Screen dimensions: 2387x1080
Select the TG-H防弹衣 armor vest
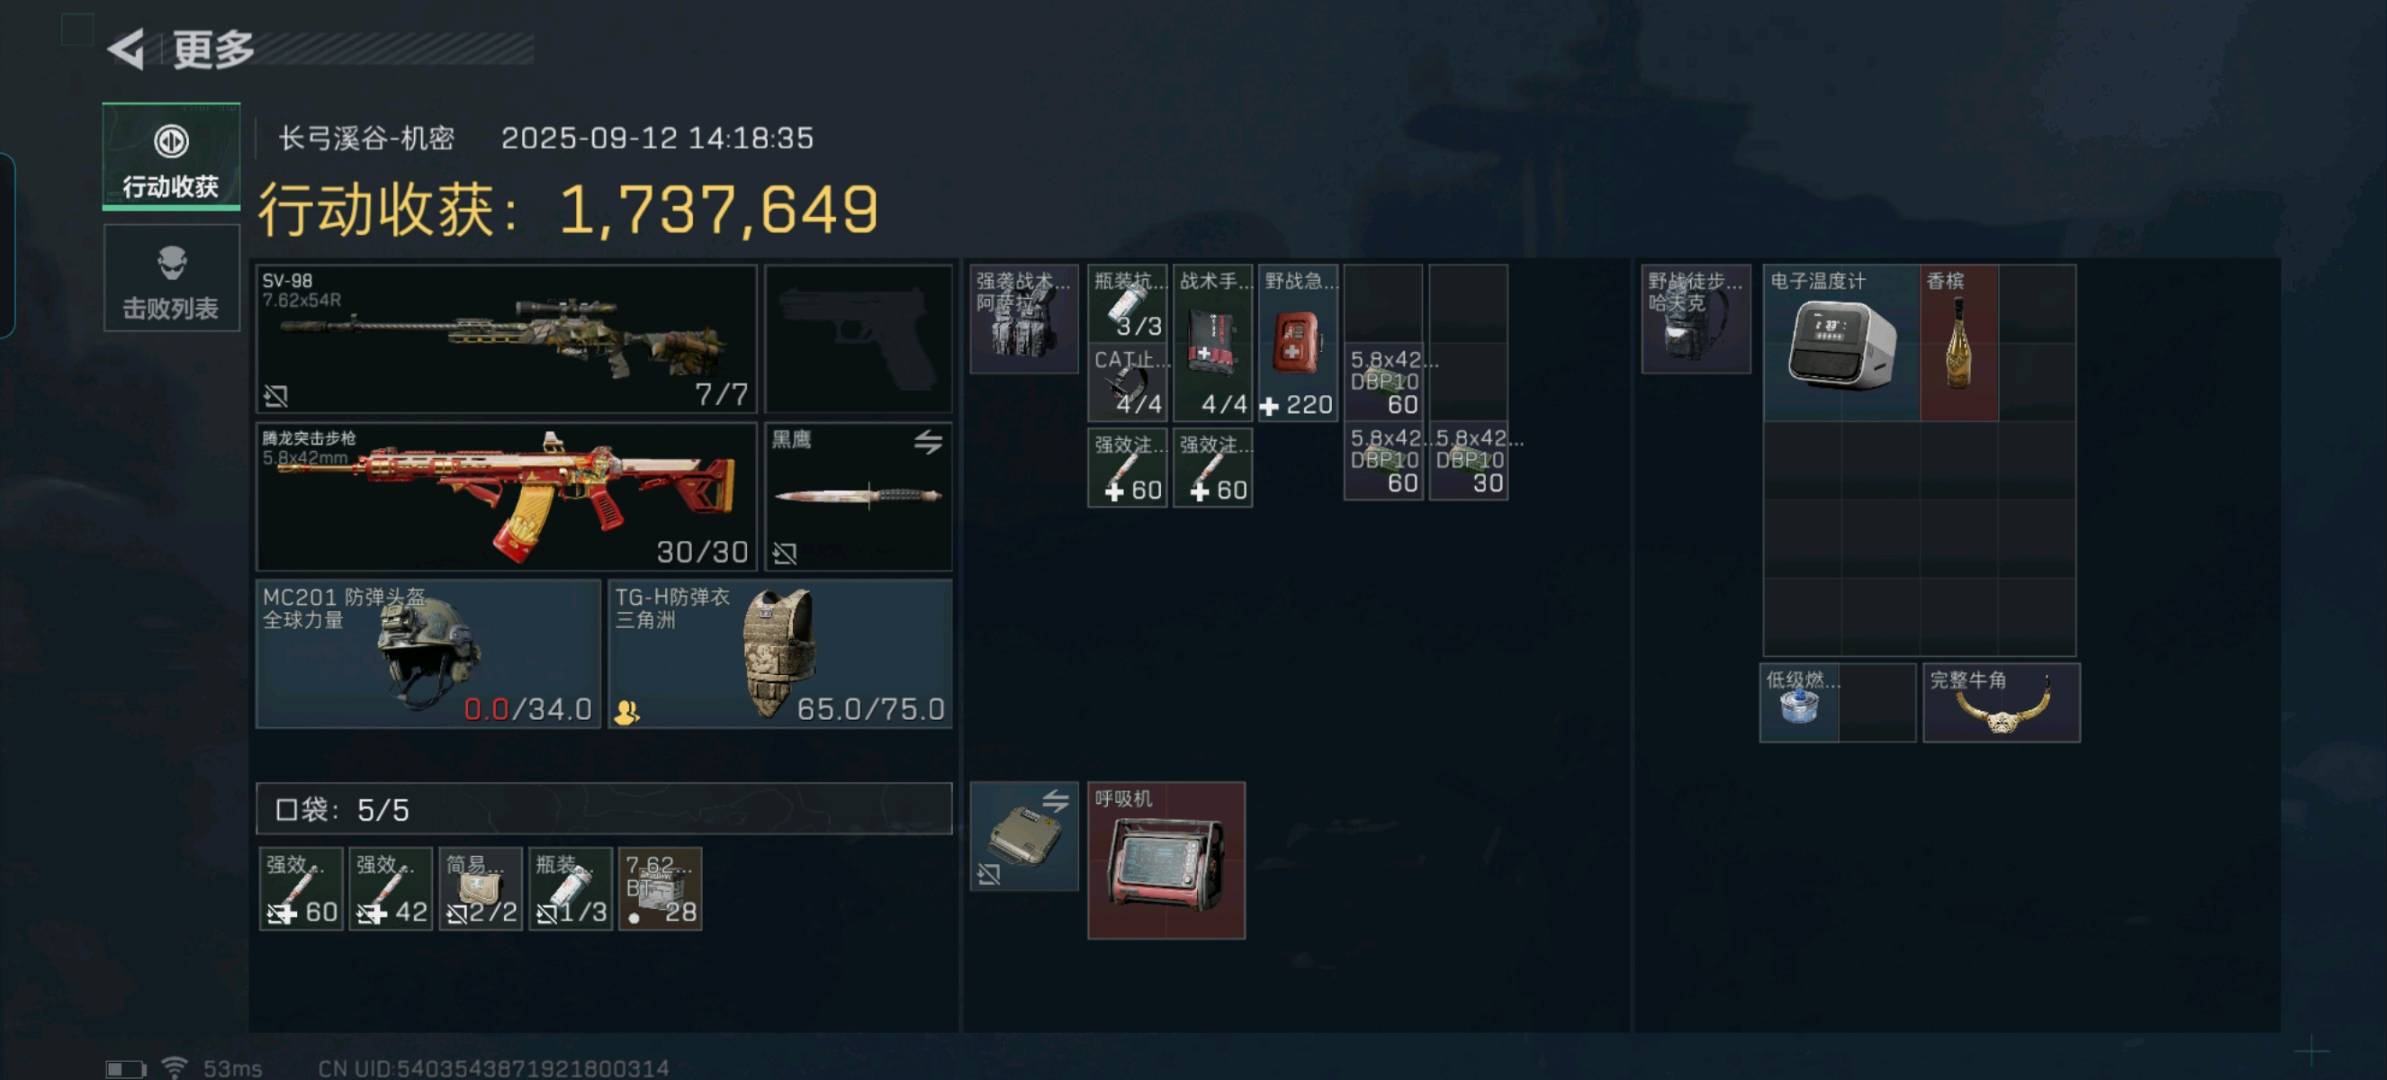[x=780, y=654]
